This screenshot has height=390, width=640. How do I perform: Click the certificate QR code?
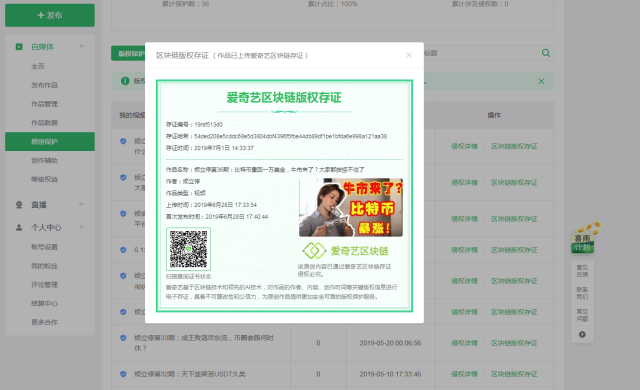189,249
